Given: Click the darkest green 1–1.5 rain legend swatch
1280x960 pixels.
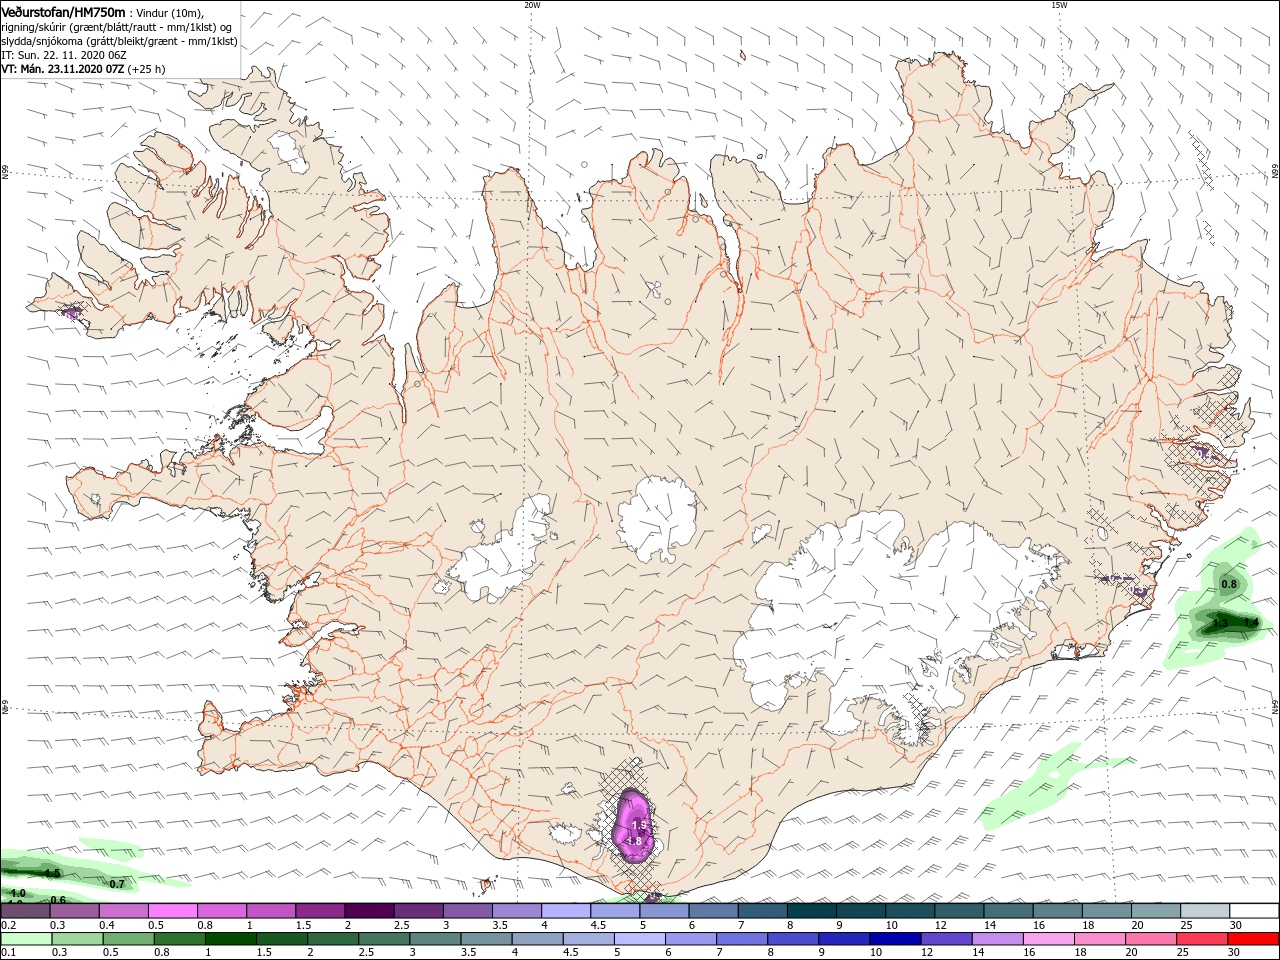Looking at the screenshot, I should coord(230,939).
